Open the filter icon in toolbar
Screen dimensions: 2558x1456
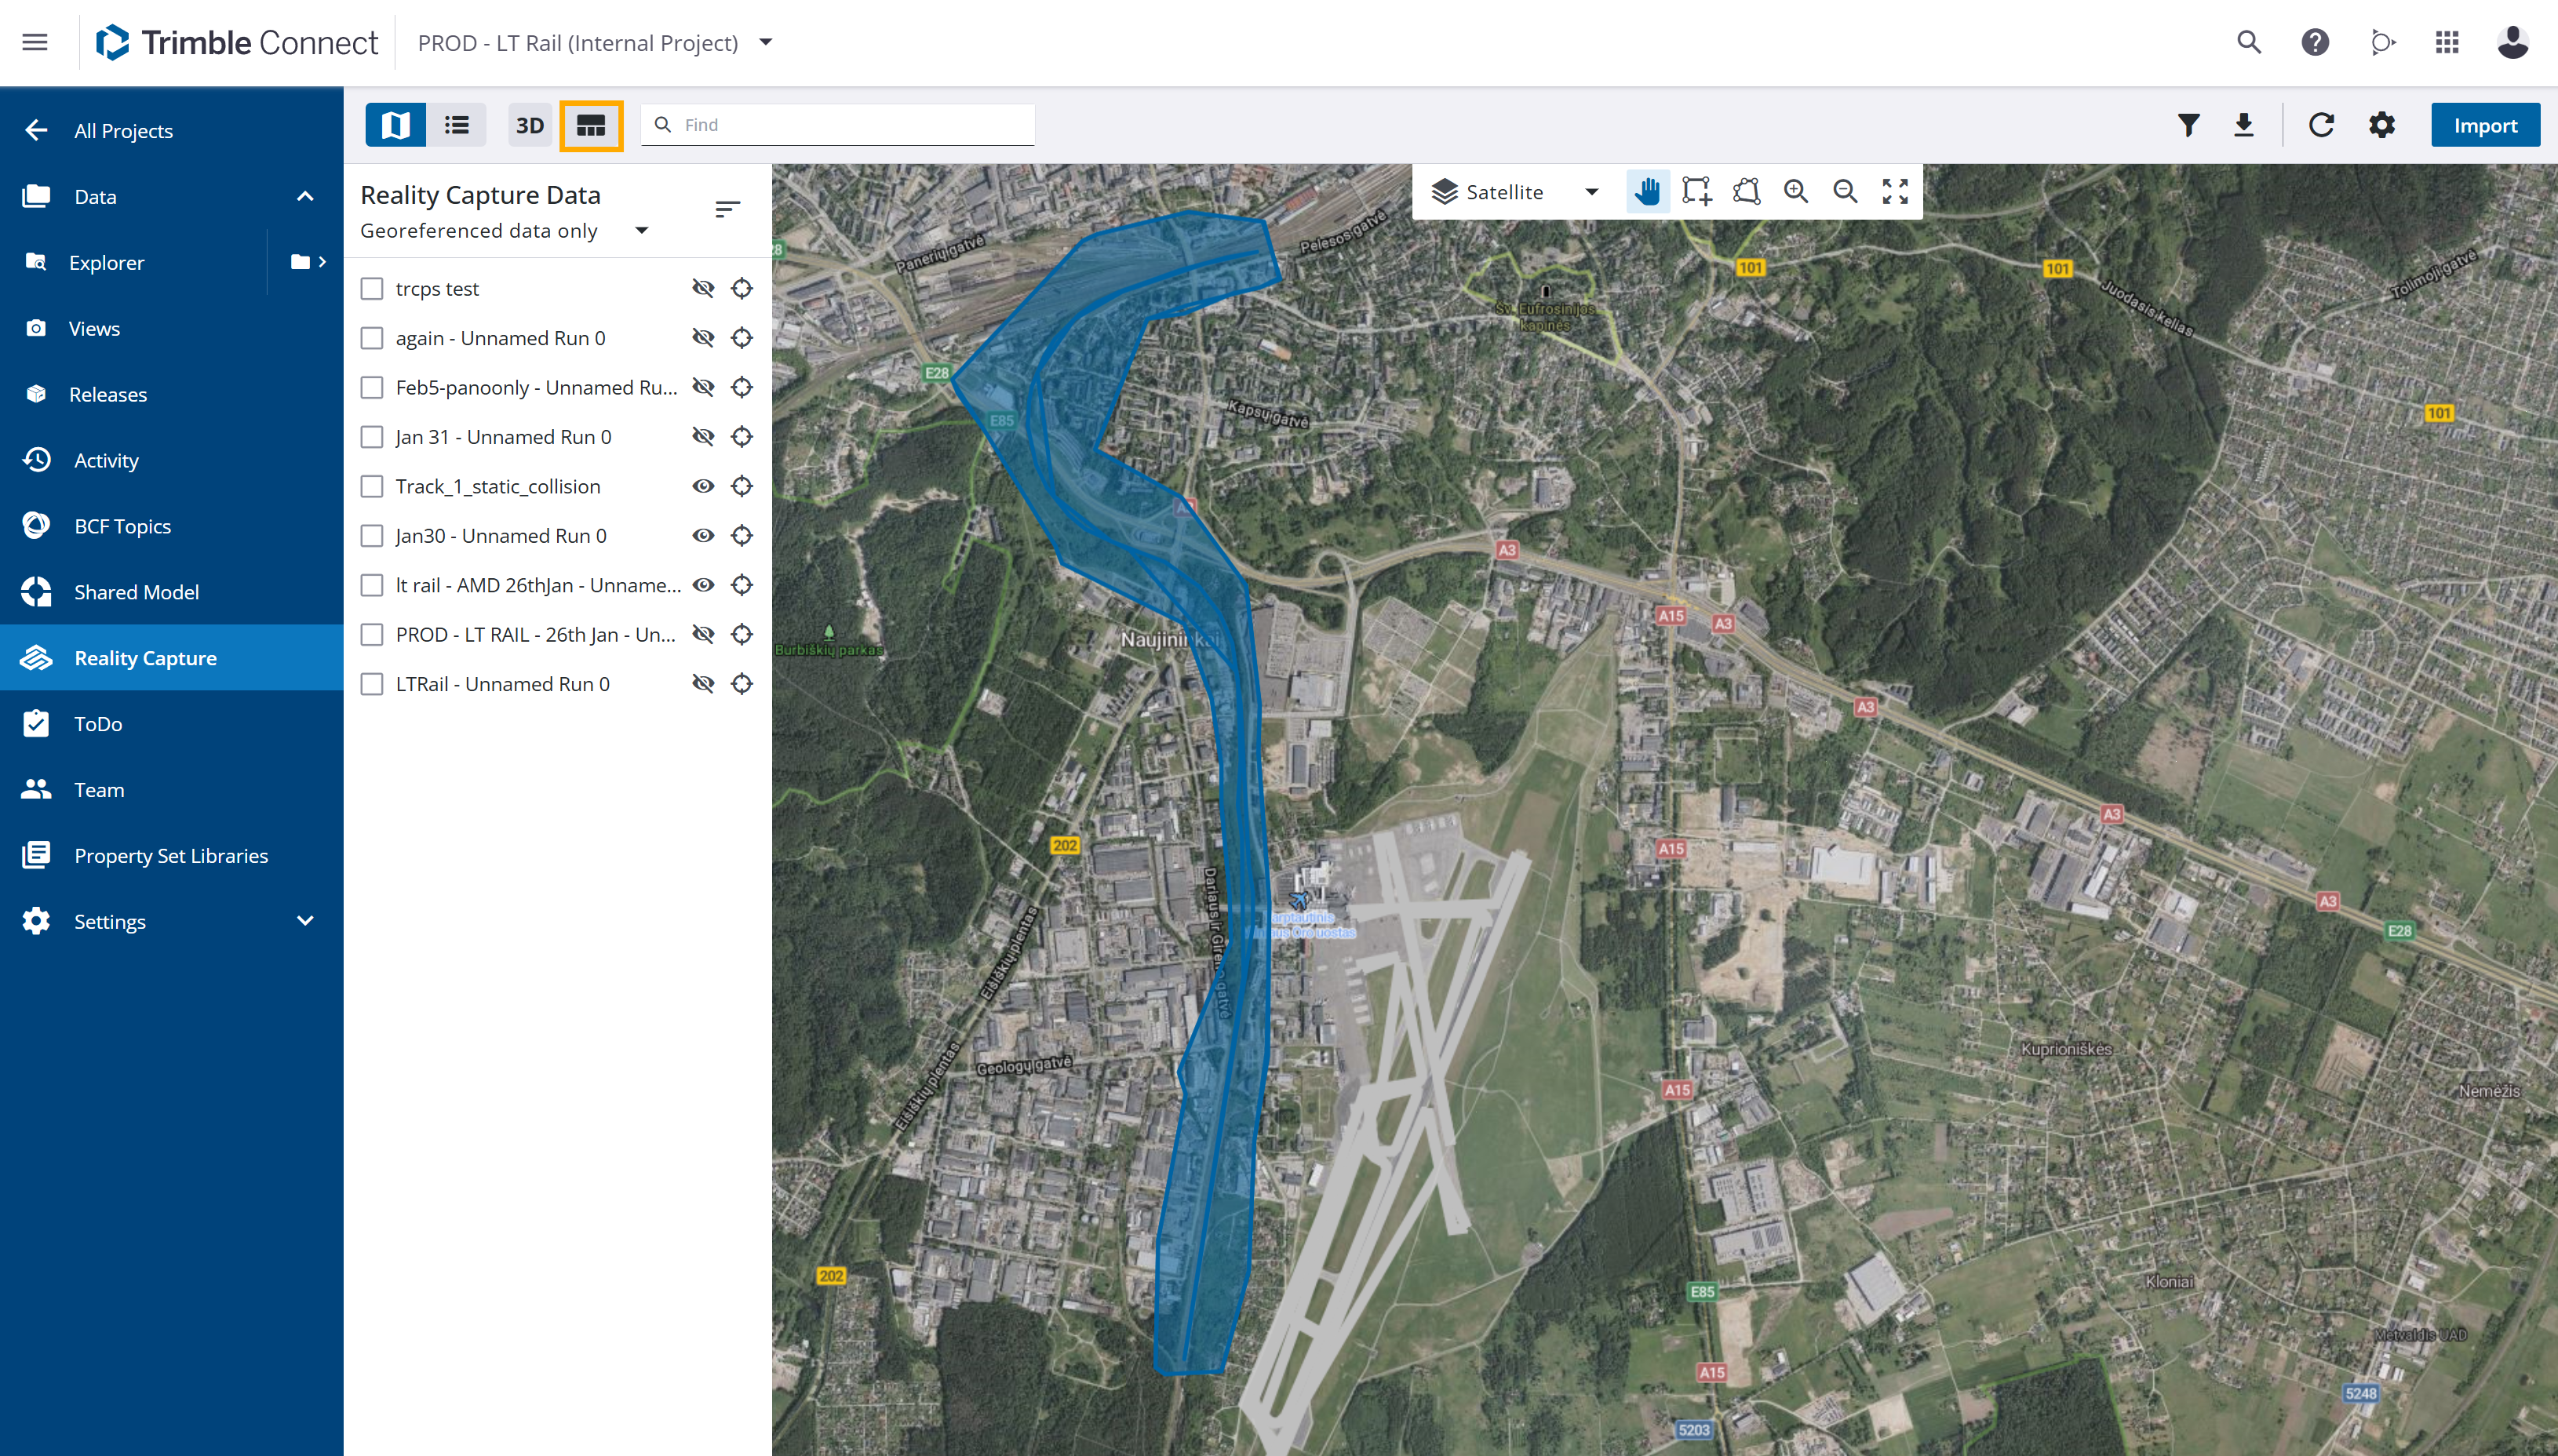tap(2188, 125)
